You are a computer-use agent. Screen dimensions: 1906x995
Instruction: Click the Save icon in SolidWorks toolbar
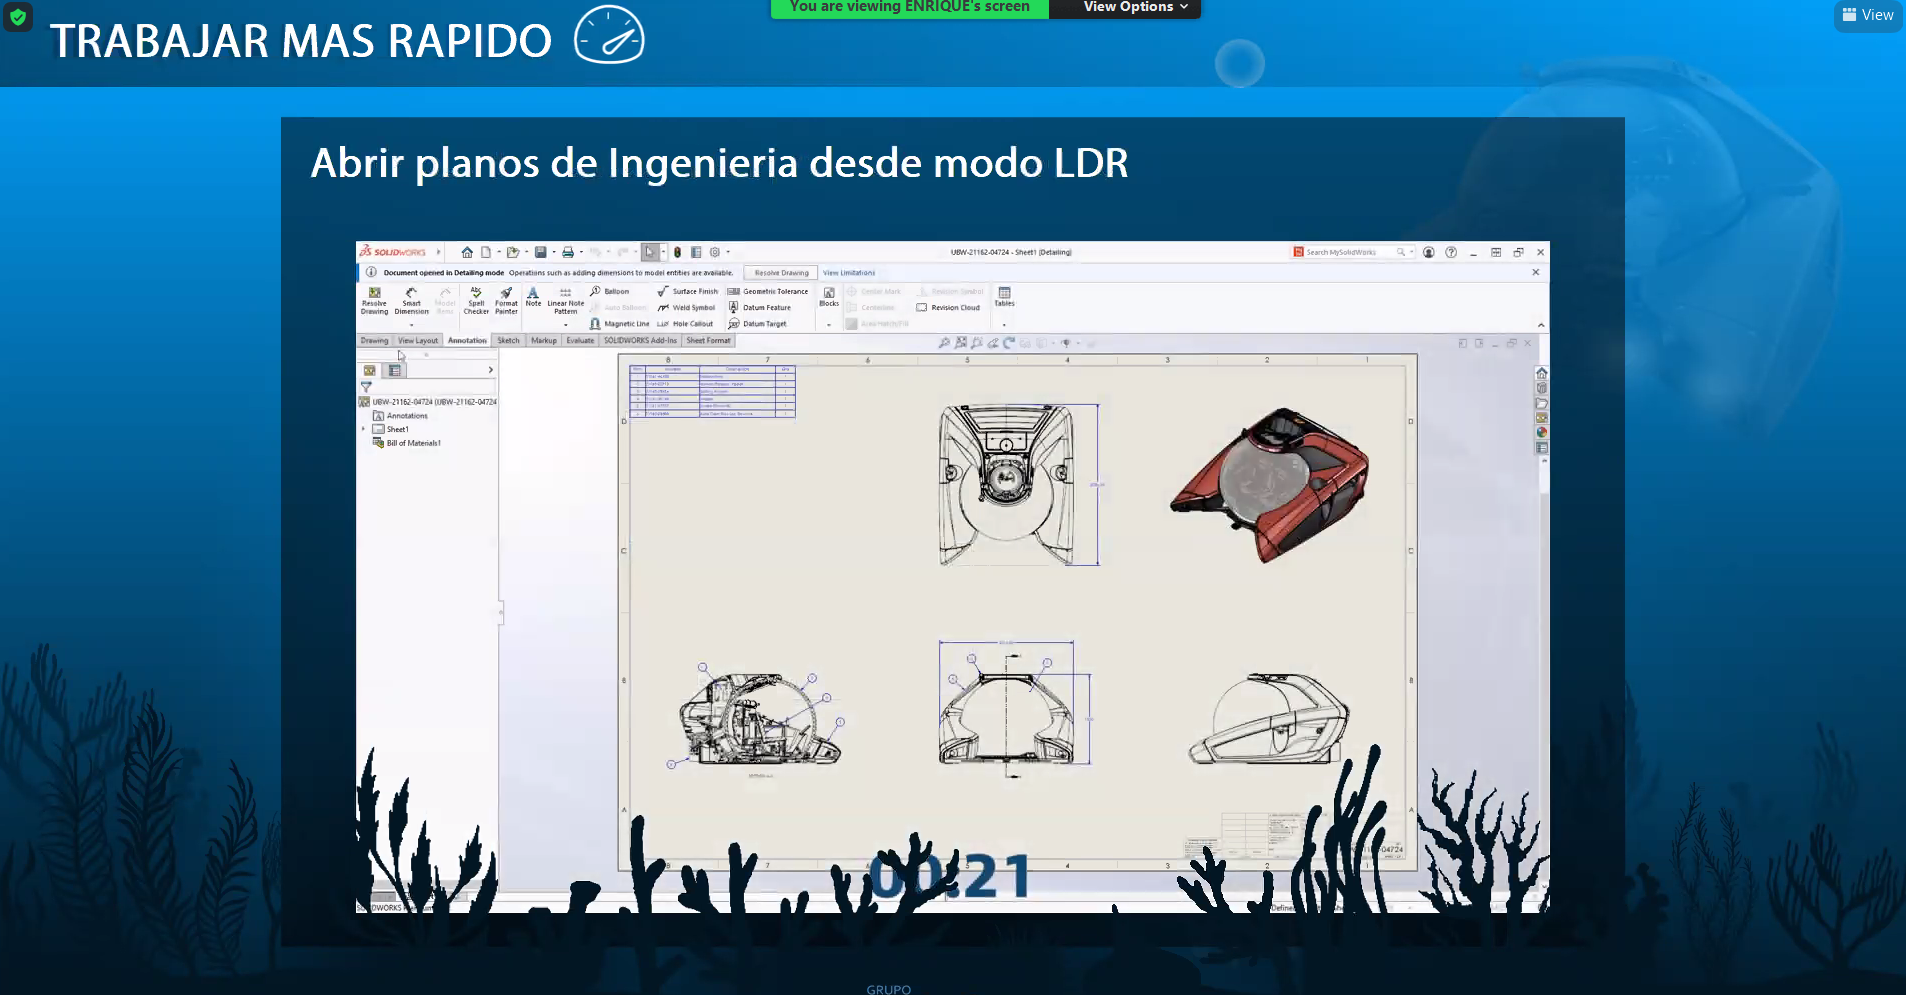point(540,252)
